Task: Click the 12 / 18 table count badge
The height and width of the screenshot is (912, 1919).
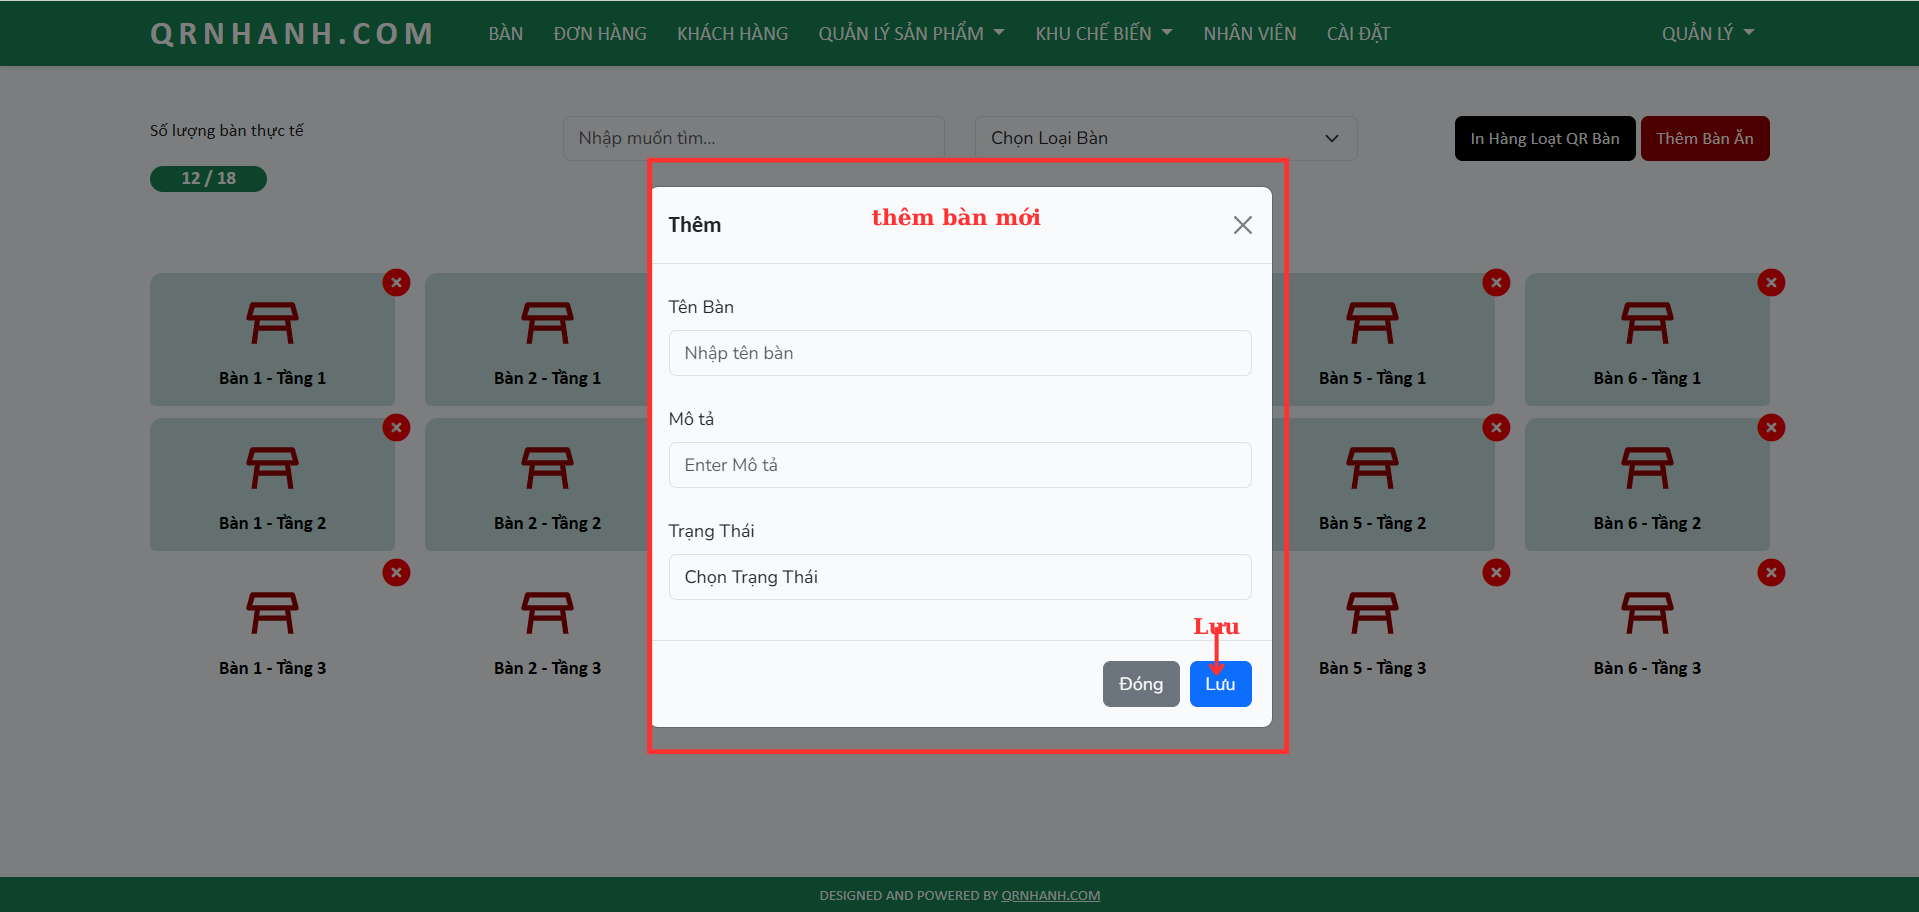Action: tap(208, 179)
